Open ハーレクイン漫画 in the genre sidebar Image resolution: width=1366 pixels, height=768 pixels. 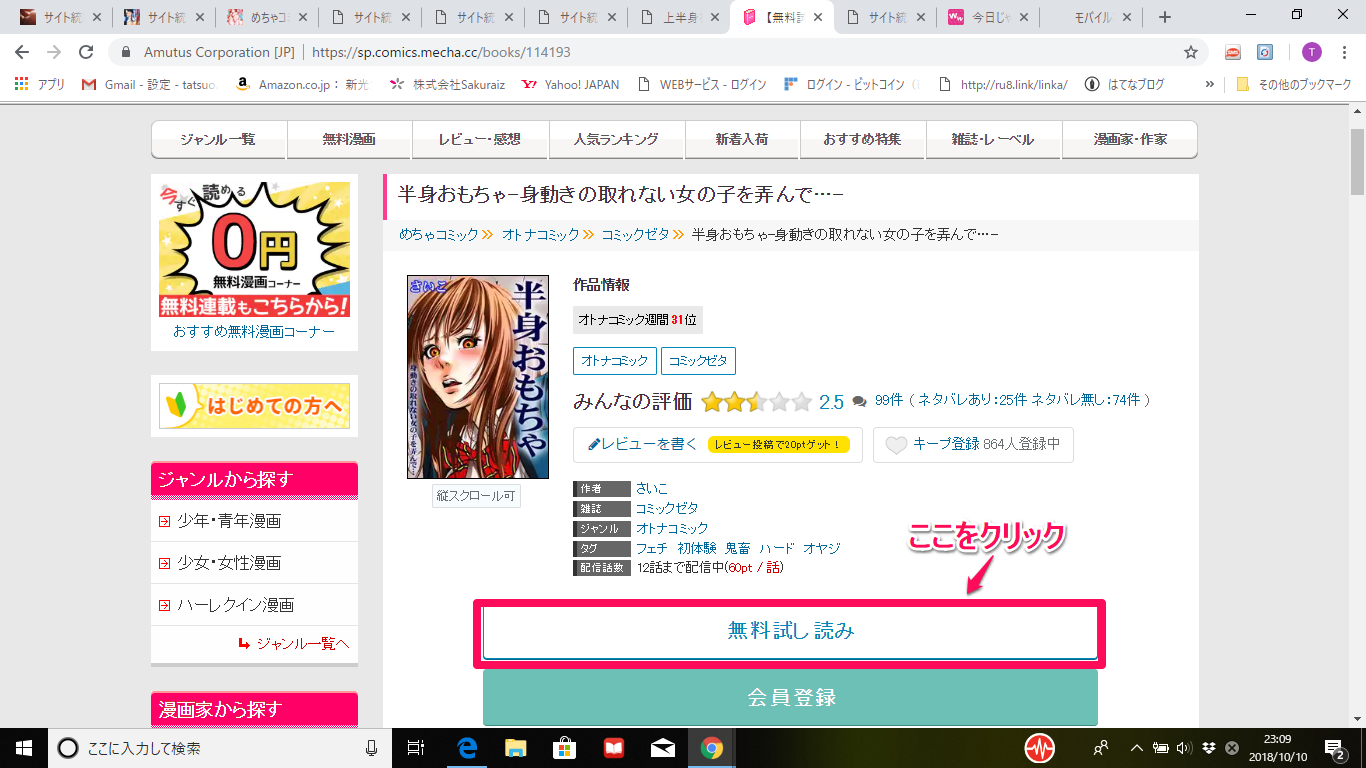pyautogui.click(x=236, y=605)
